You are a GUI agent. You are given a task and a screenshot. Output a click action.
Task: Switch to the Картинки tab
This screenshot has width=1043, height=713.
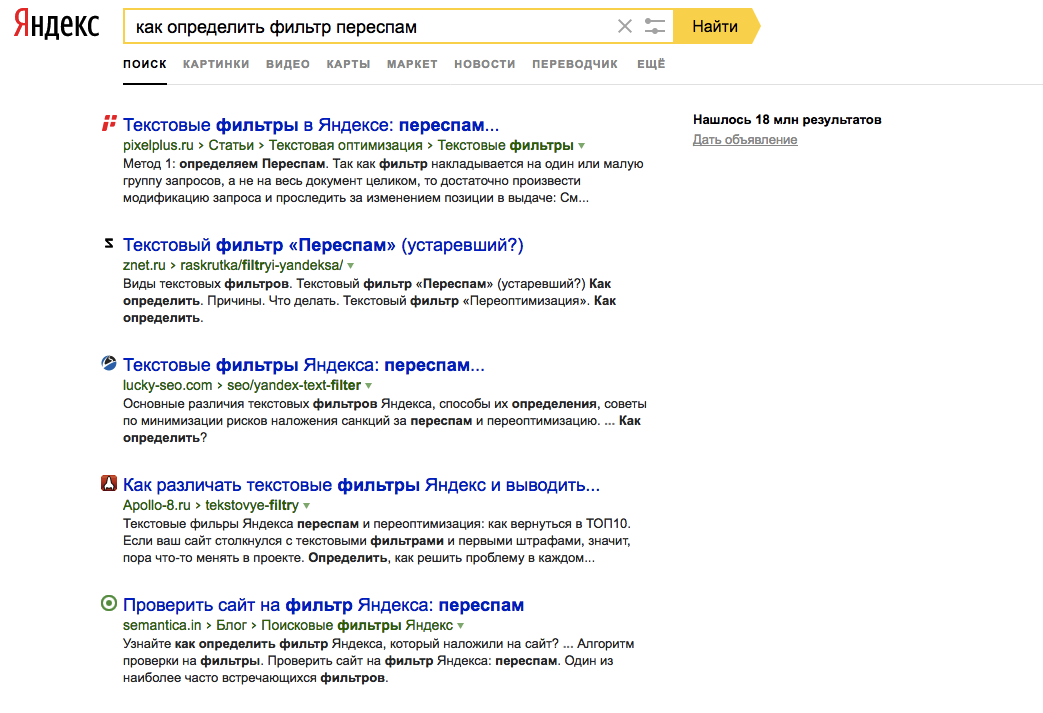point(216,64)
